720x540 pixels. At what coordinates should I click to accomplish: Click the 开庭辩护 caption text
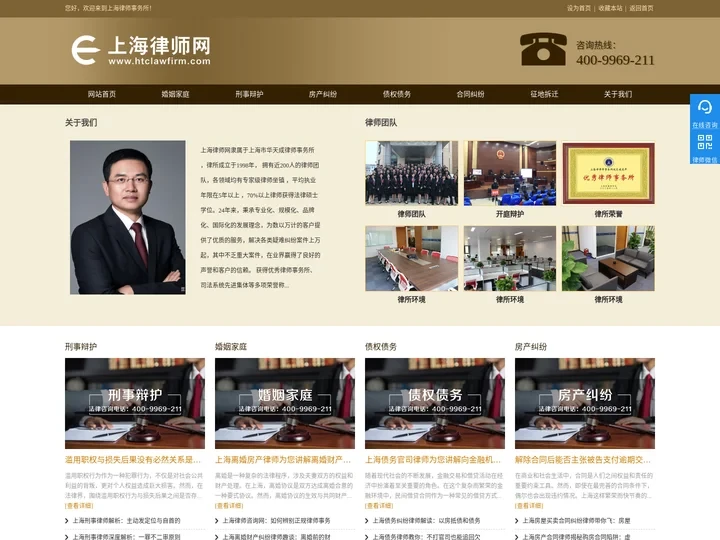click(x=510, y=214)
